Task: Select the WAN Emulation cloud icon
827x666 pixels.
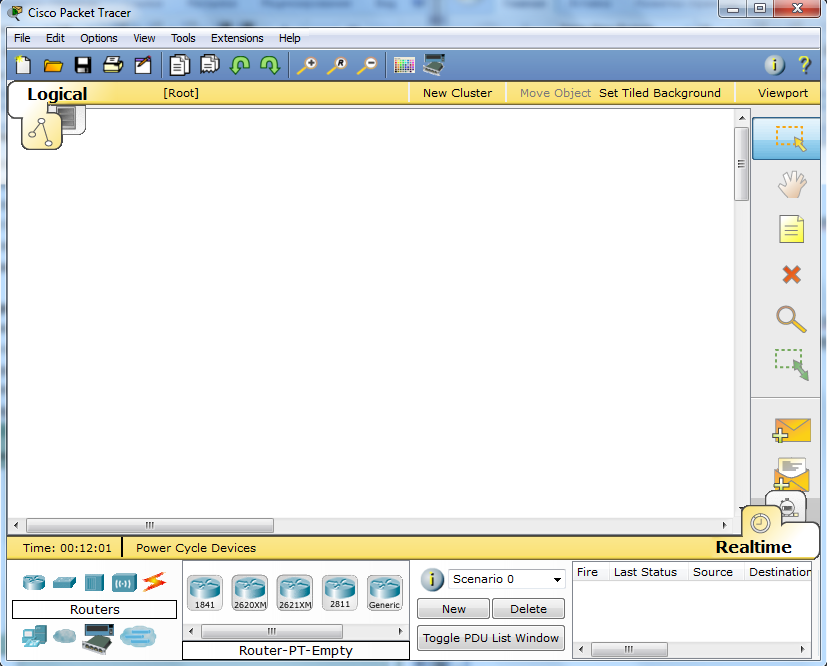Action: click(x=64, y=636)
